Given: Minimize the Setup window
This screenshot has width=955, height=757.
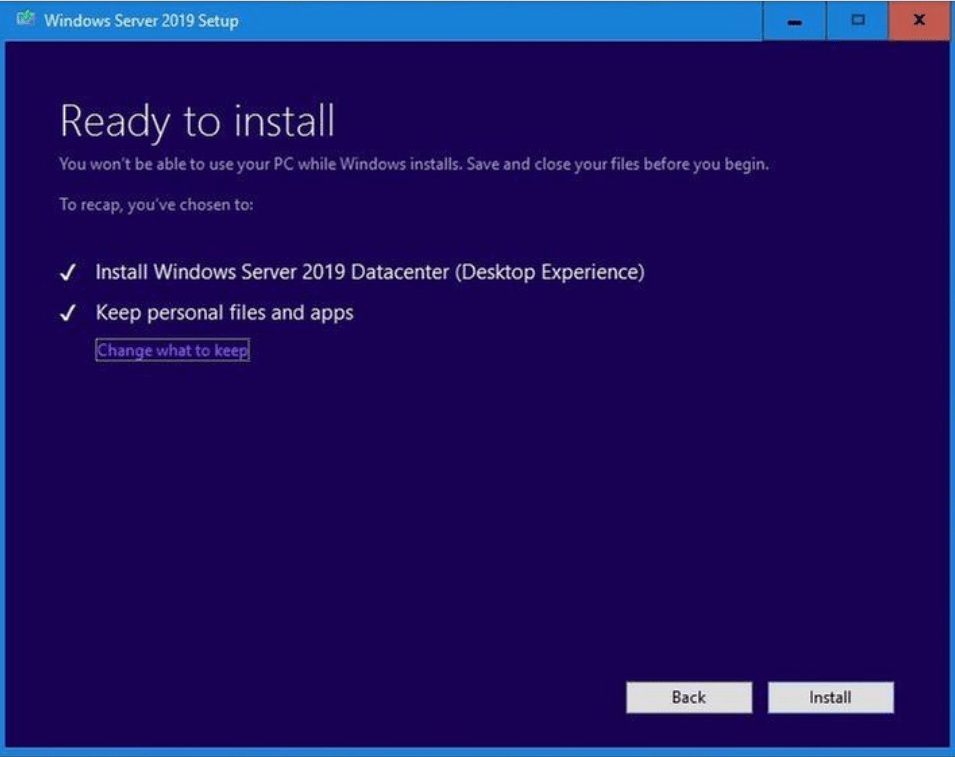Looking at the screenshot, I should pyautogui.click(x=795, y=21).
